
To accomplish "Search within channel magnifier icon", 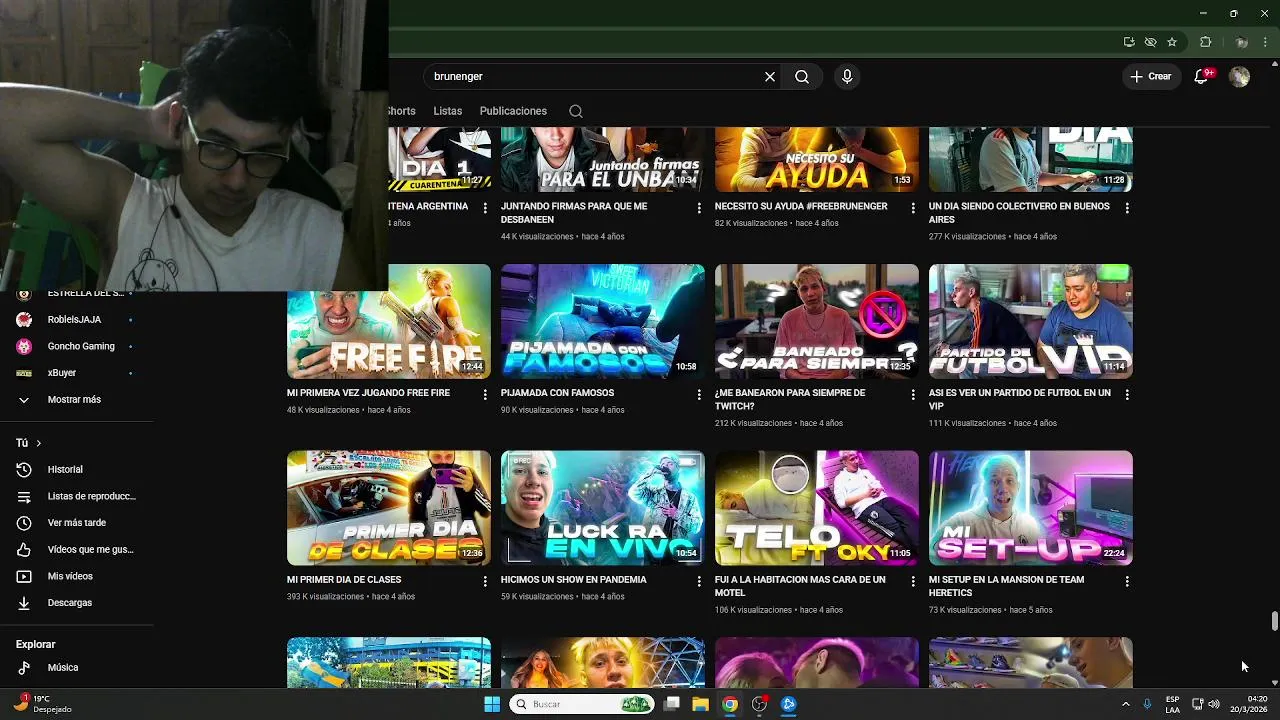I will tap(576, 111).
